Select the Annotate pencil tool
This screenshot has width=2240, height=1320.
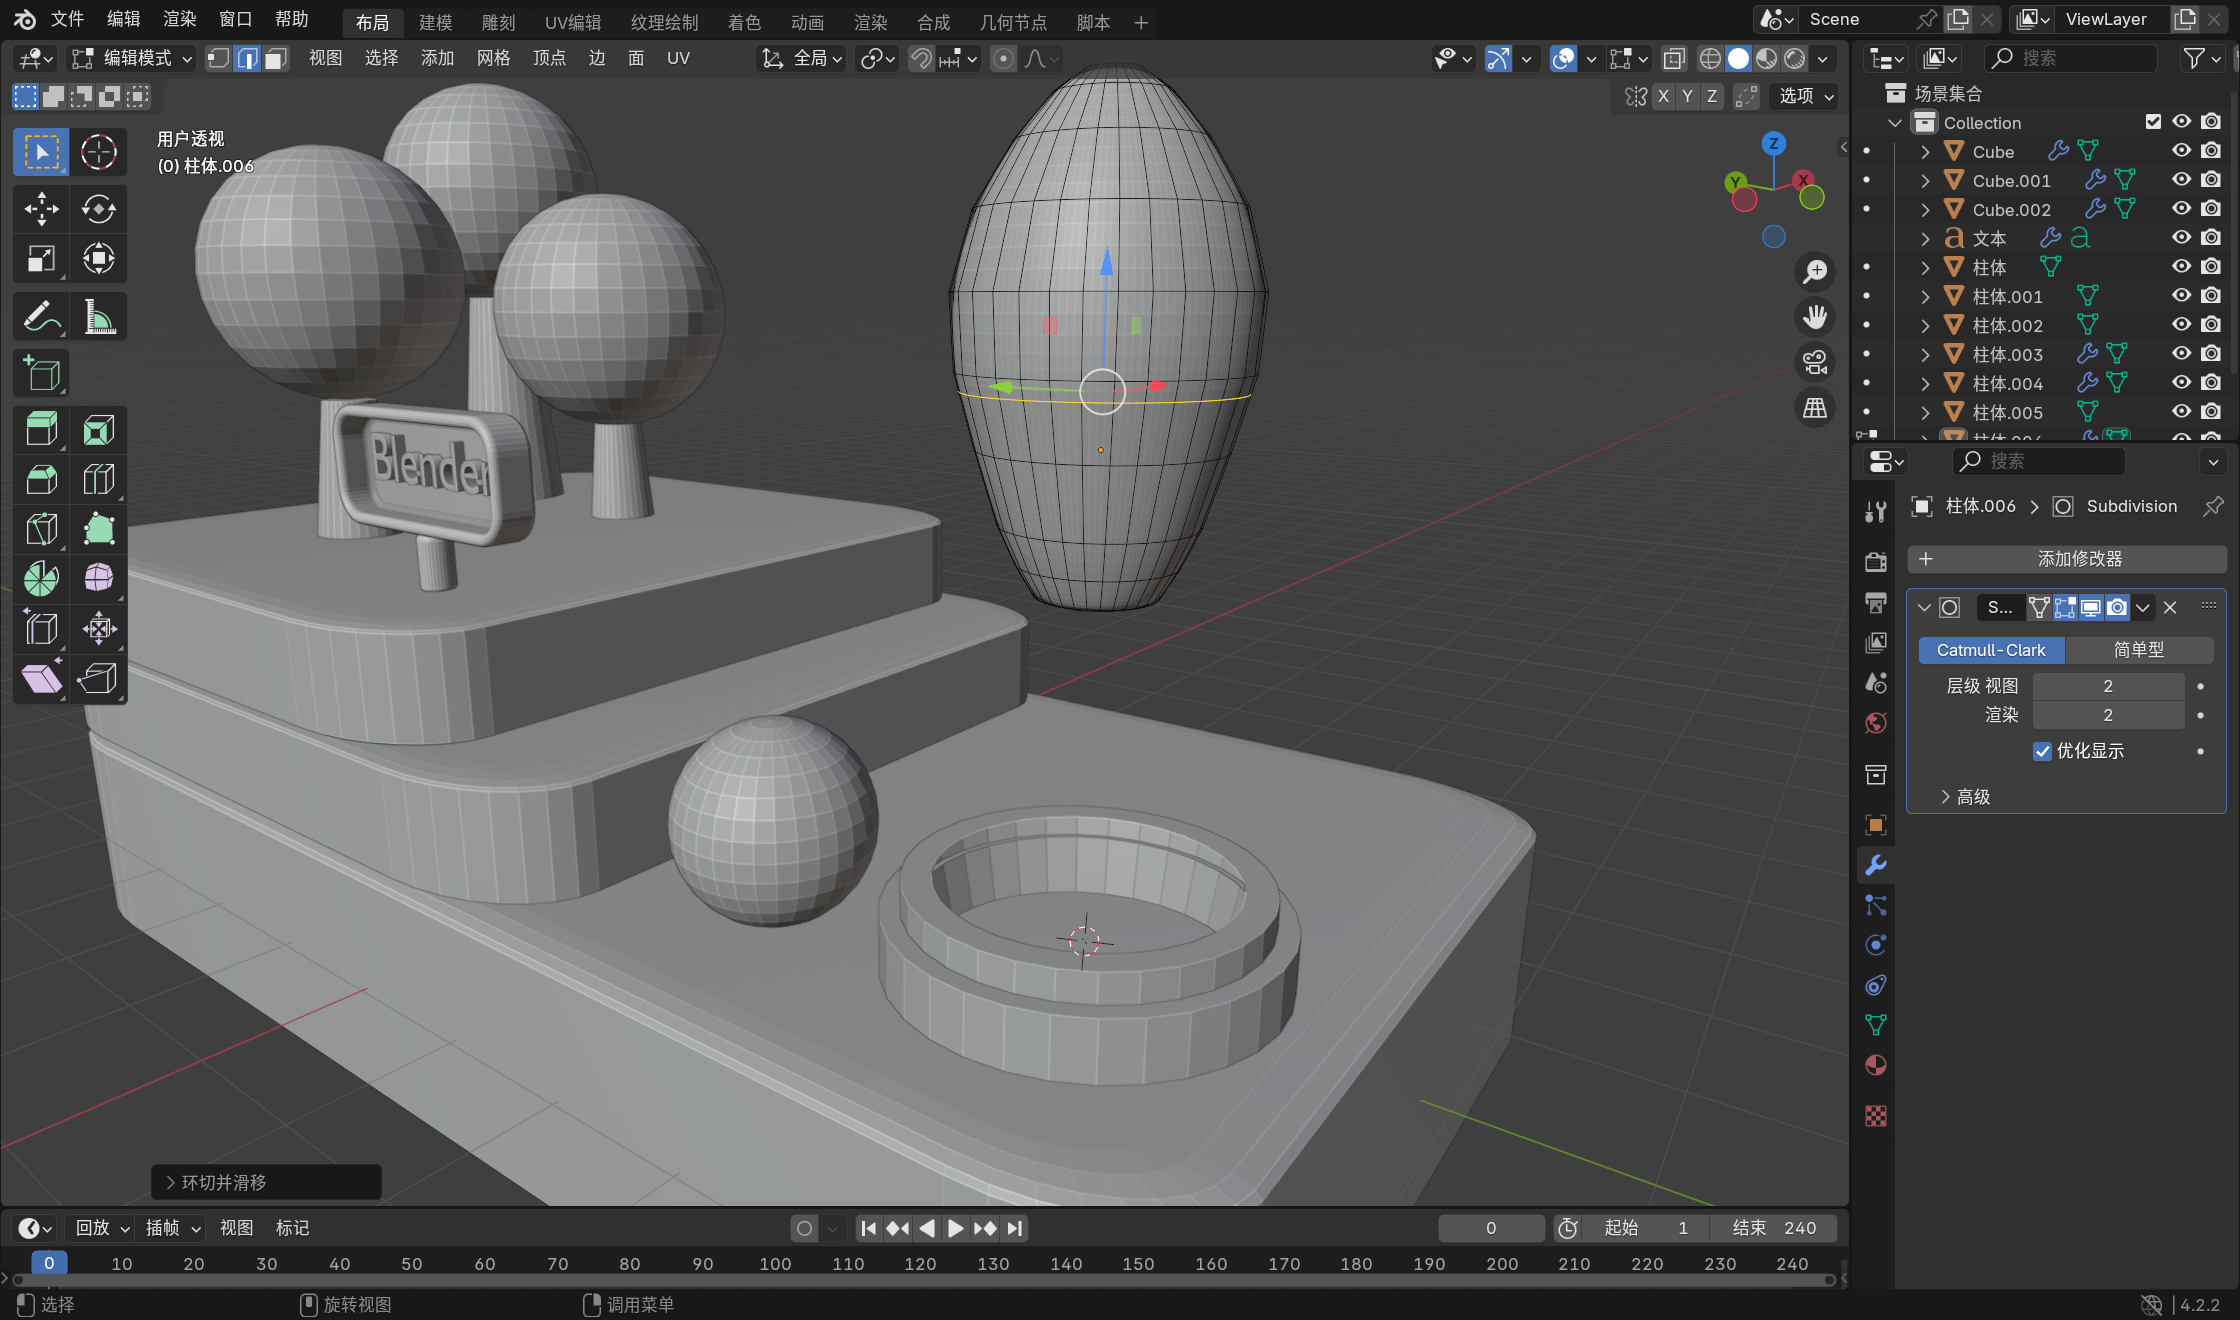tap(41, 317)
